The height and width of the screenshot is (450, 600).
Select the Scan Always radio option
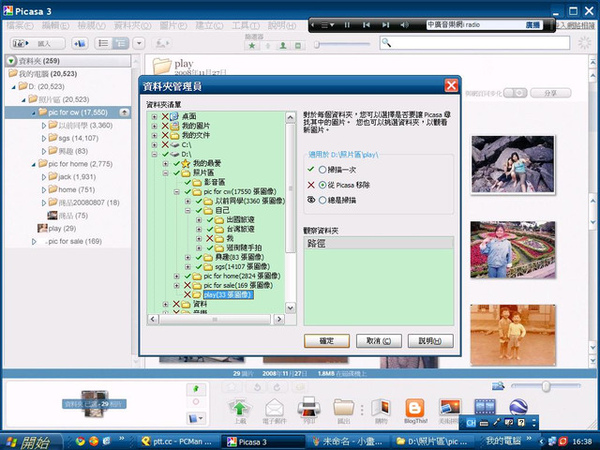click(323, 200)
